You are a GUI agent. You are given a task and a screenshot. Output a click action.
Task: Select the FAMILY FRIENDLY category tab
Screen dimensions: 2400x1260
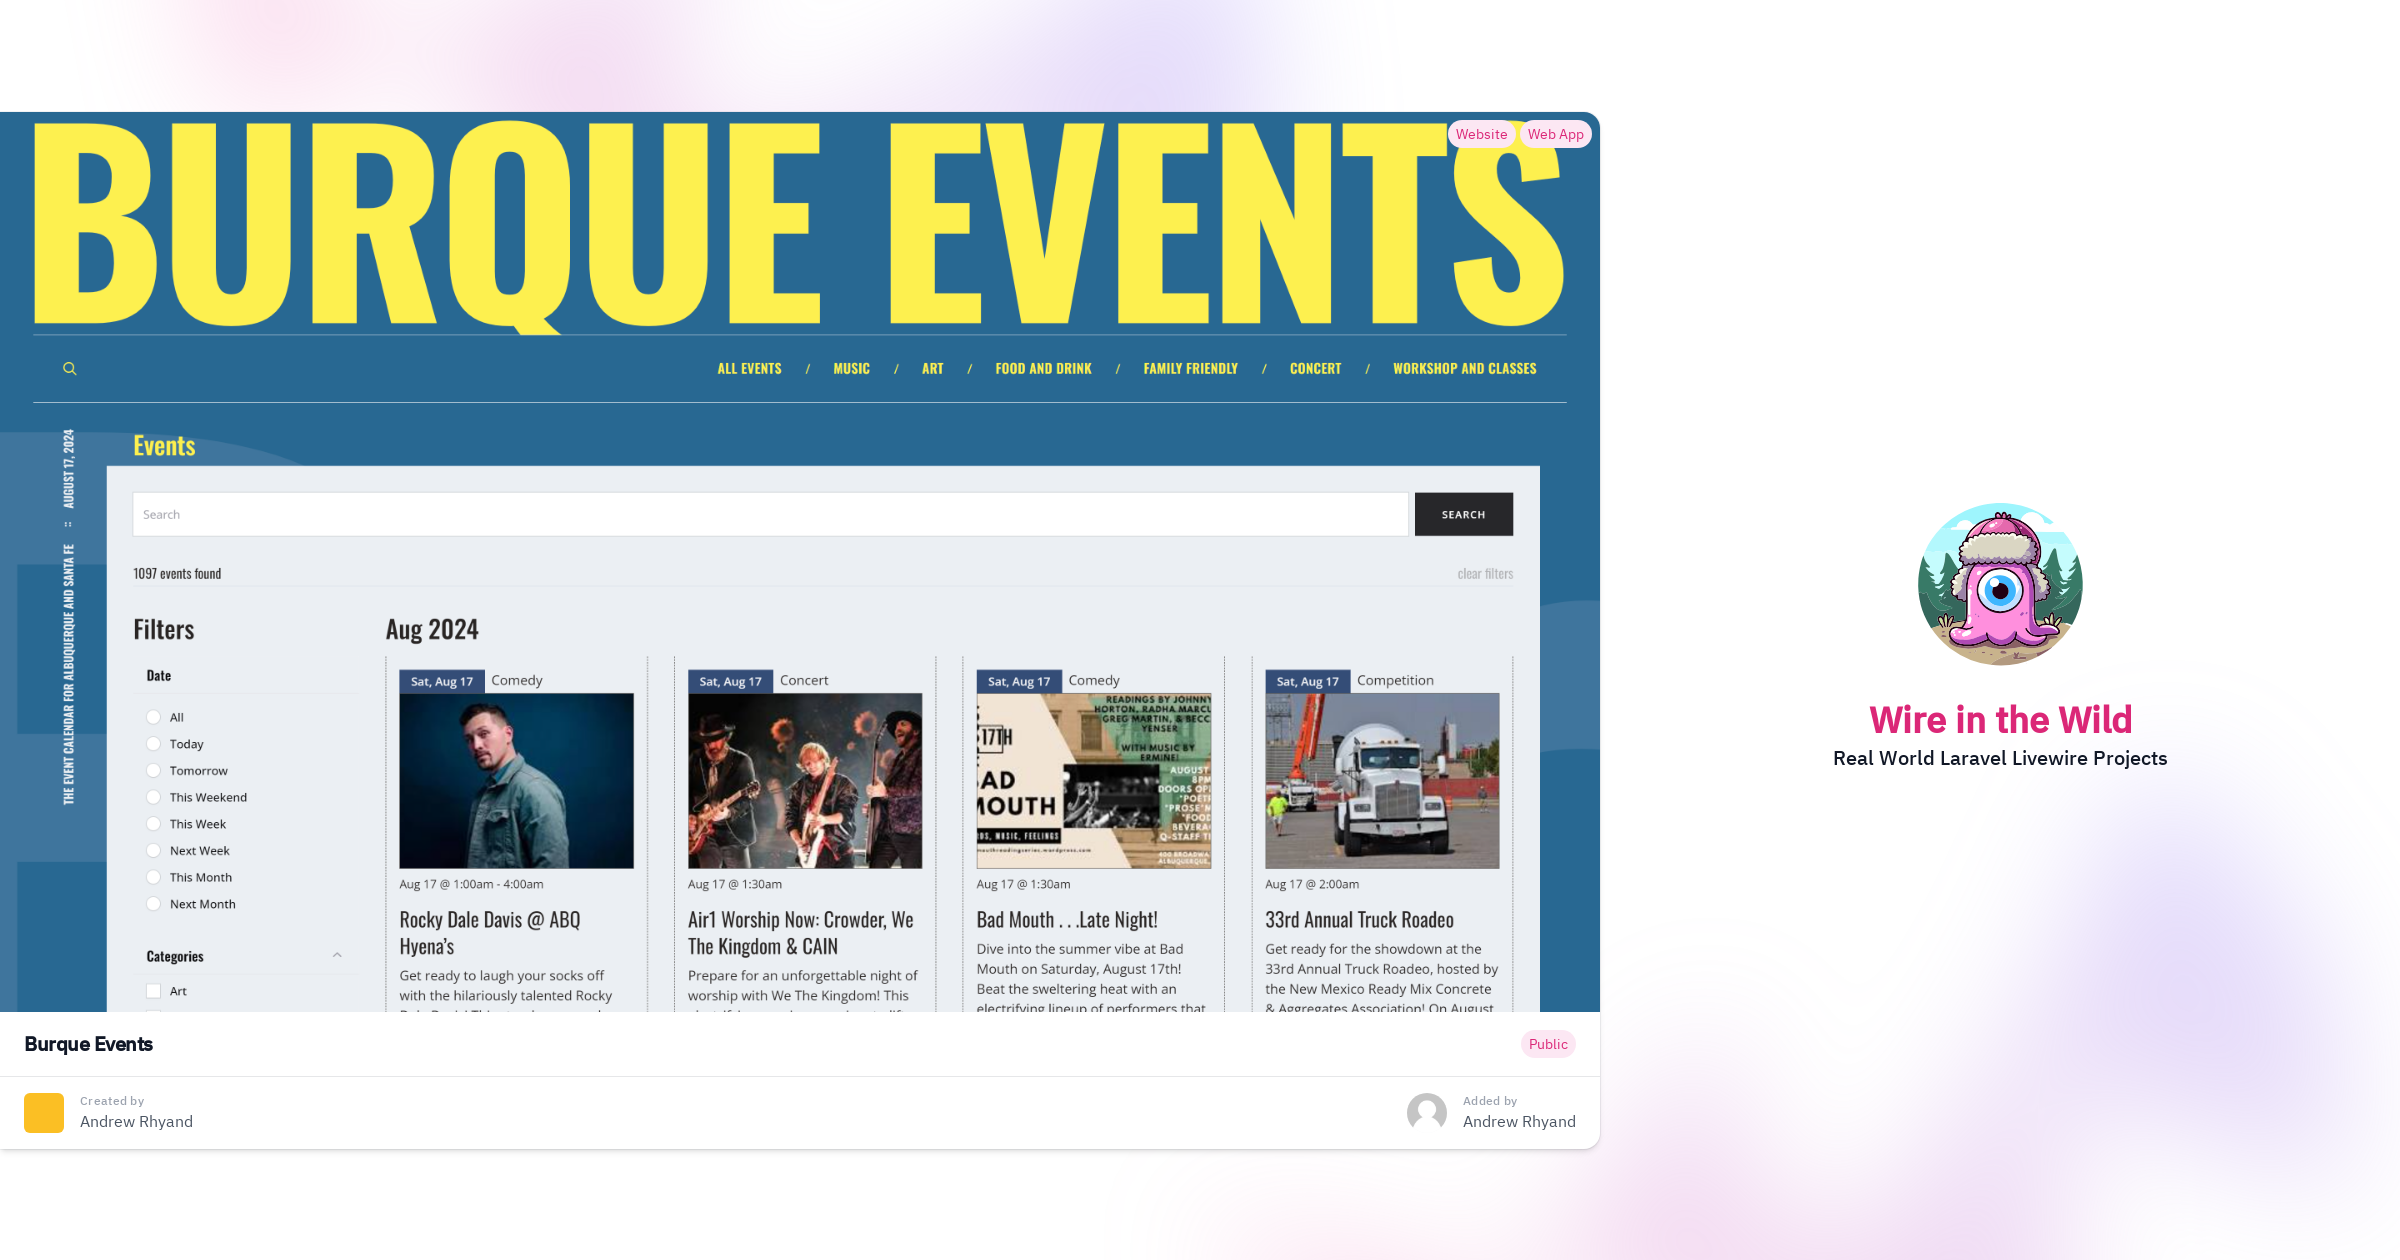(1190, 368)
